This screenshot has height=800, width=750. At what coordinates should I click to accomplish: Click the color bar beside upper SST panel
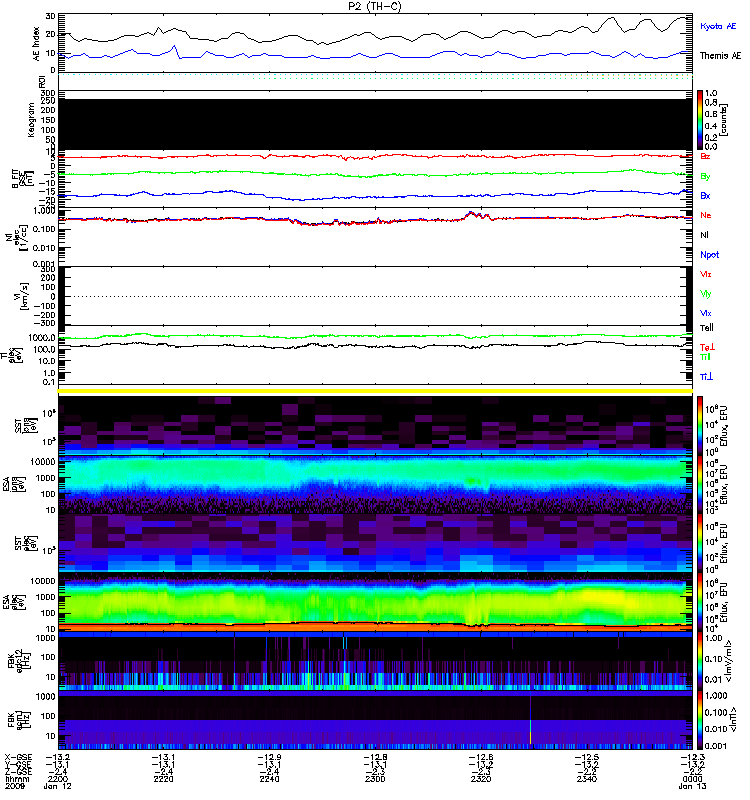pyautogui.click(x=700, y=424)
